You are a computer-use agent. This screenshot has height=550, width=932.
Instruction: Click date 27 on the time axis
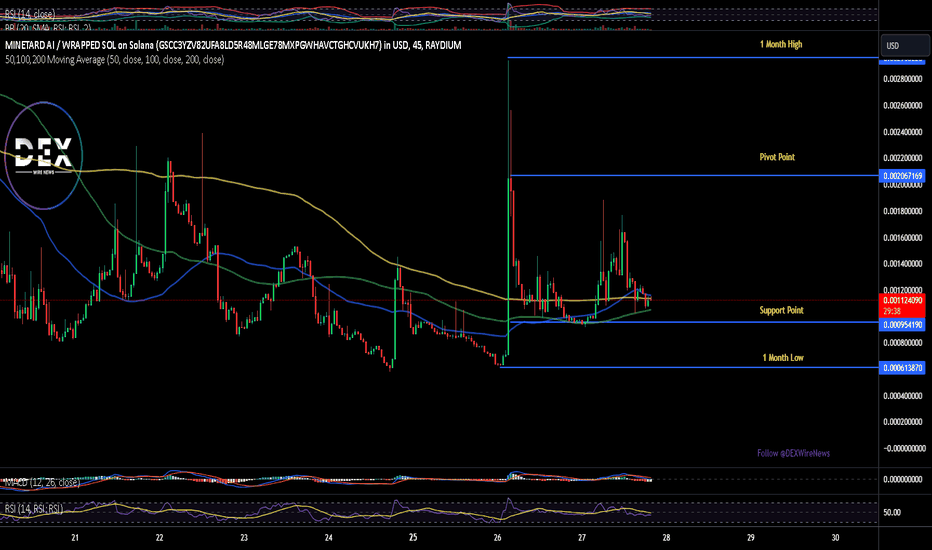582,538
